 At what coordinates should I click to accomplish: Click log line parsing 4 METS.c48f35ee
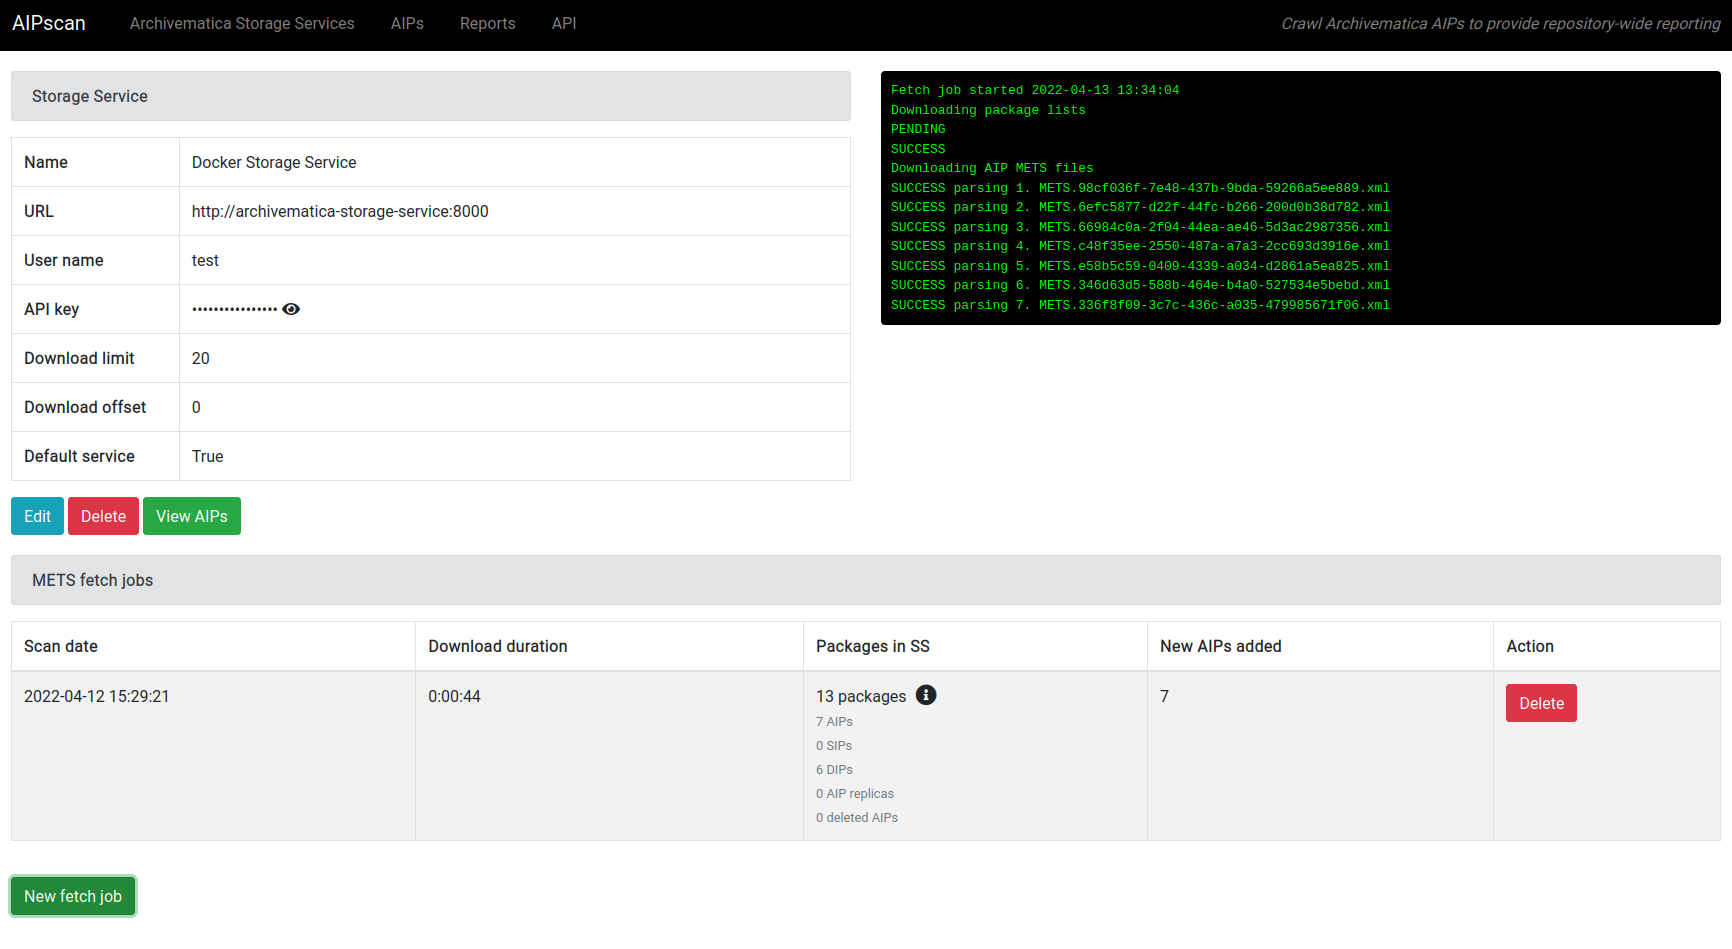[1140, 246]
